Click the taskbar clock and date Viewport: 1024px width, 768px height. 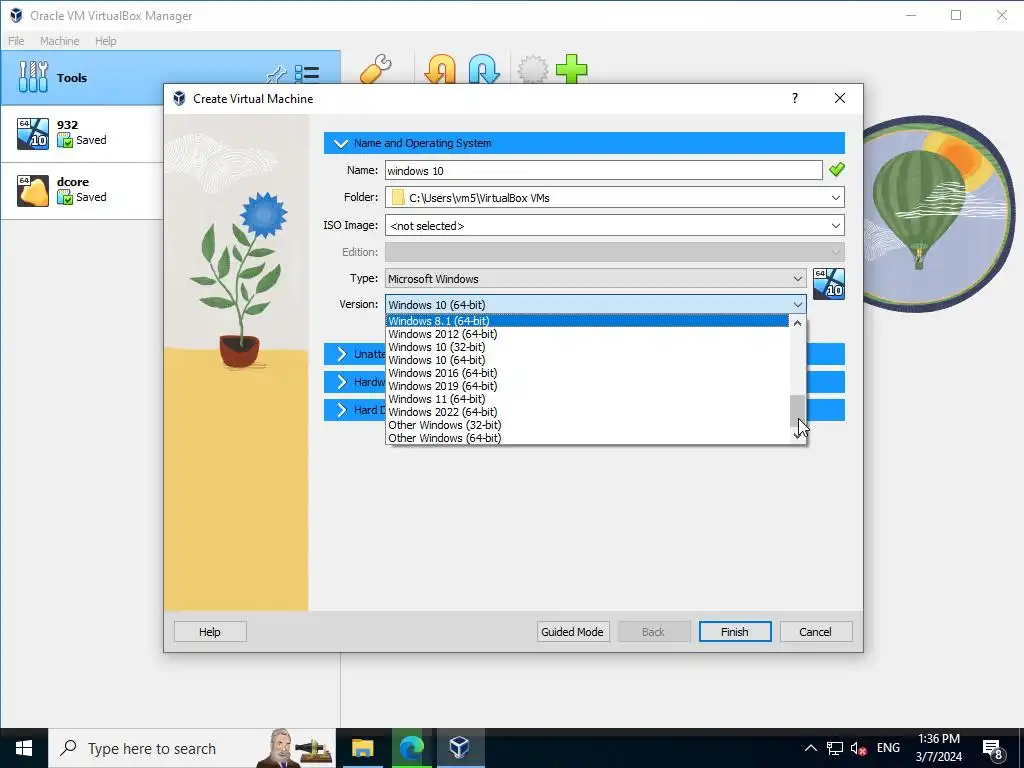938,748
